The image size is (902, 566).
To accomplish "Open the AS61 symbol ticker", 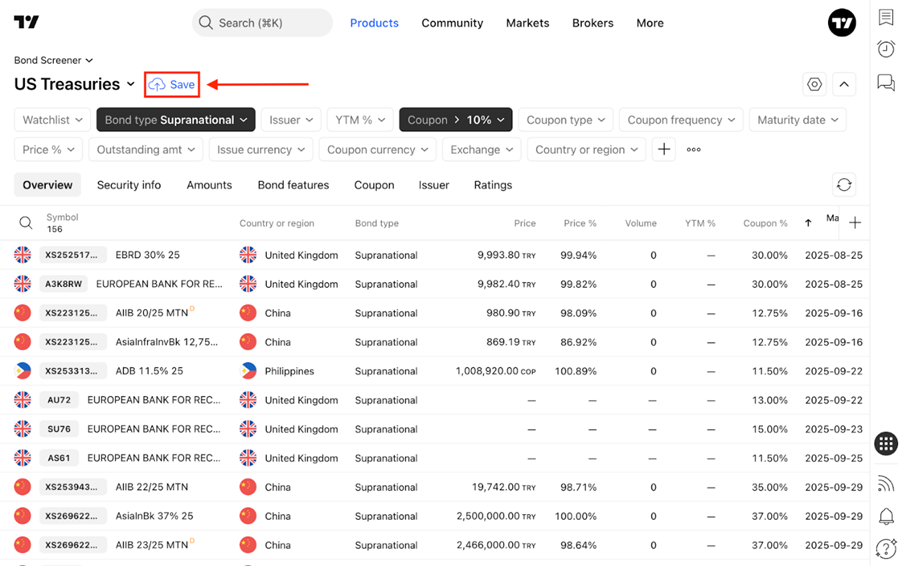I will tap(59, 458).
